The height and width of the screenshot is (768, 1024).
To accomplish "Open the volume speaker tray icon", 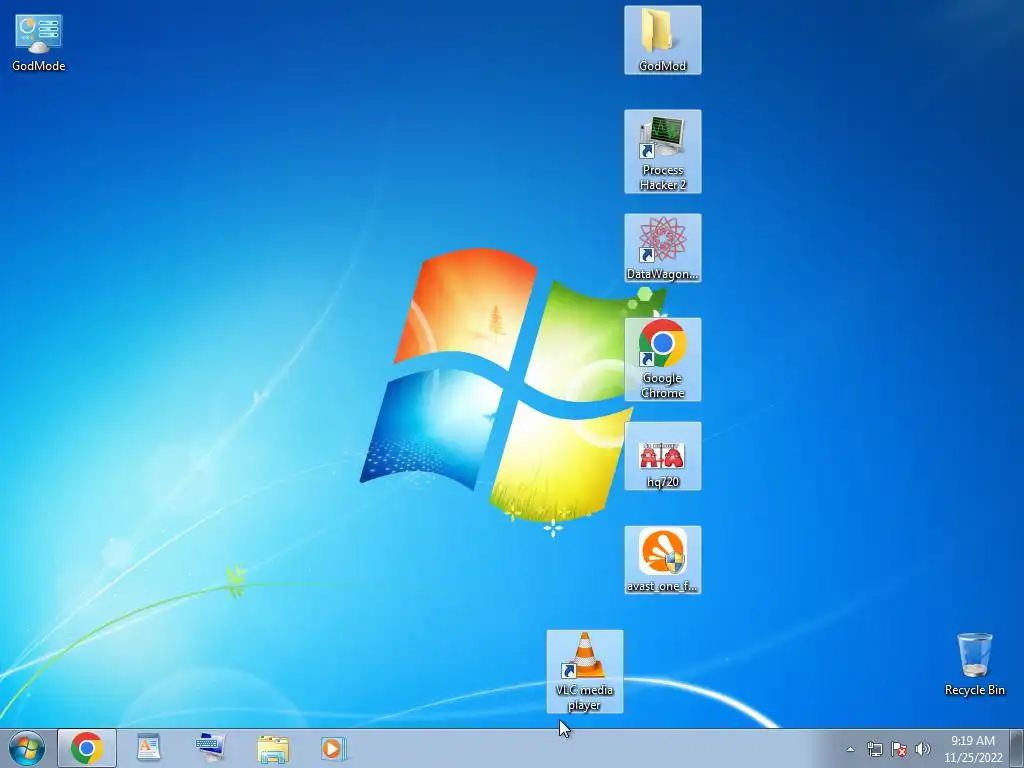I will click(922, 749).
